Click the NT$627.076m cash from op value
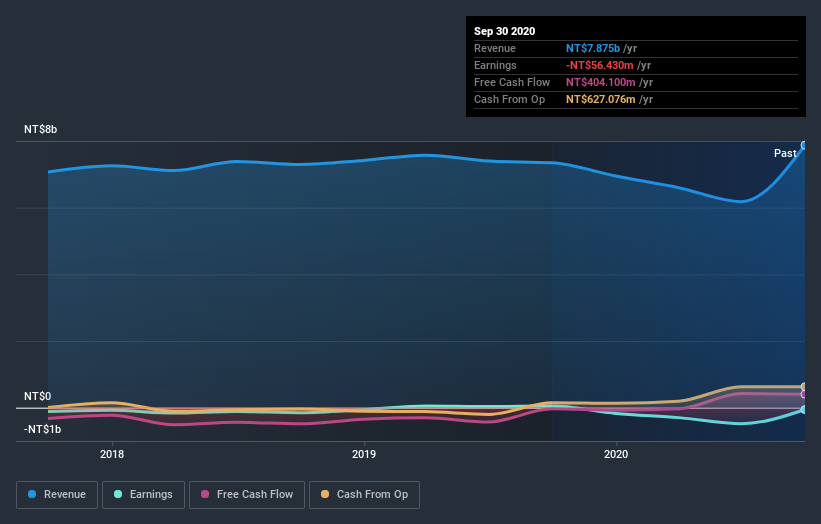Image resolution: width=821 pixels, height=524 pixels. pos(601,99)
